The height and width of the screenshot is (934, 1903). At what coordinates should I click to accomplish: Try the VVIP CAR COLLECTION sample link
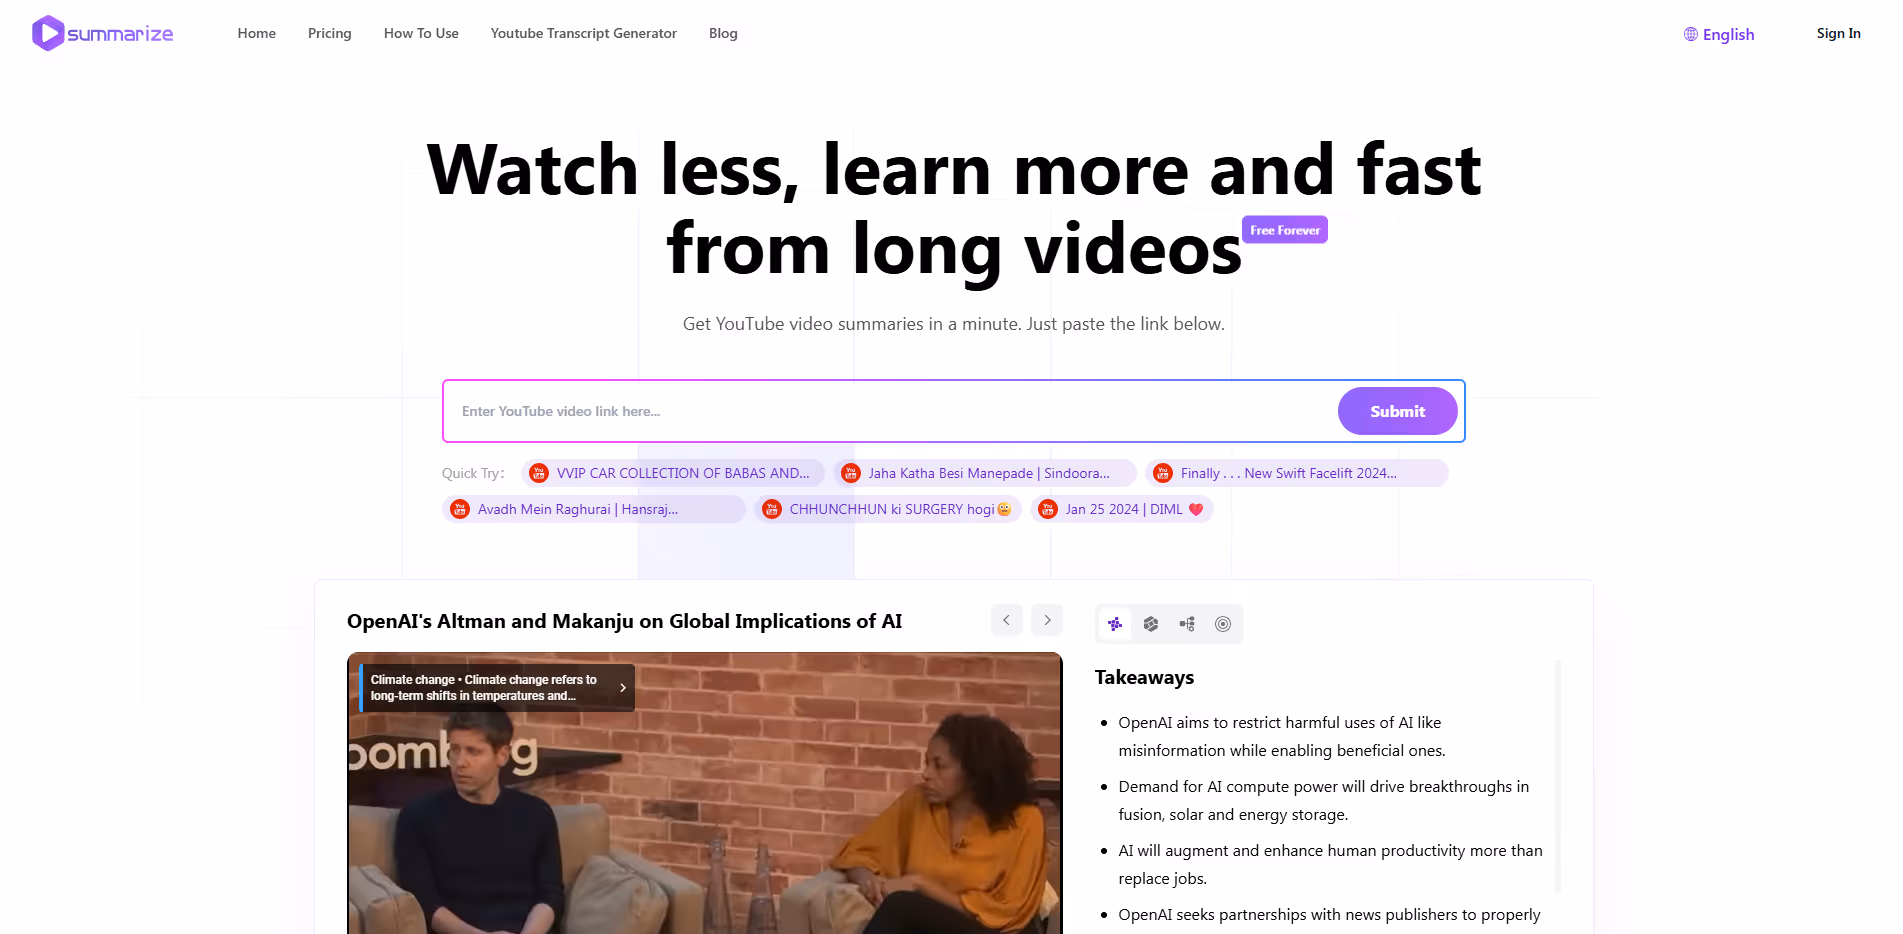point(674,473)
